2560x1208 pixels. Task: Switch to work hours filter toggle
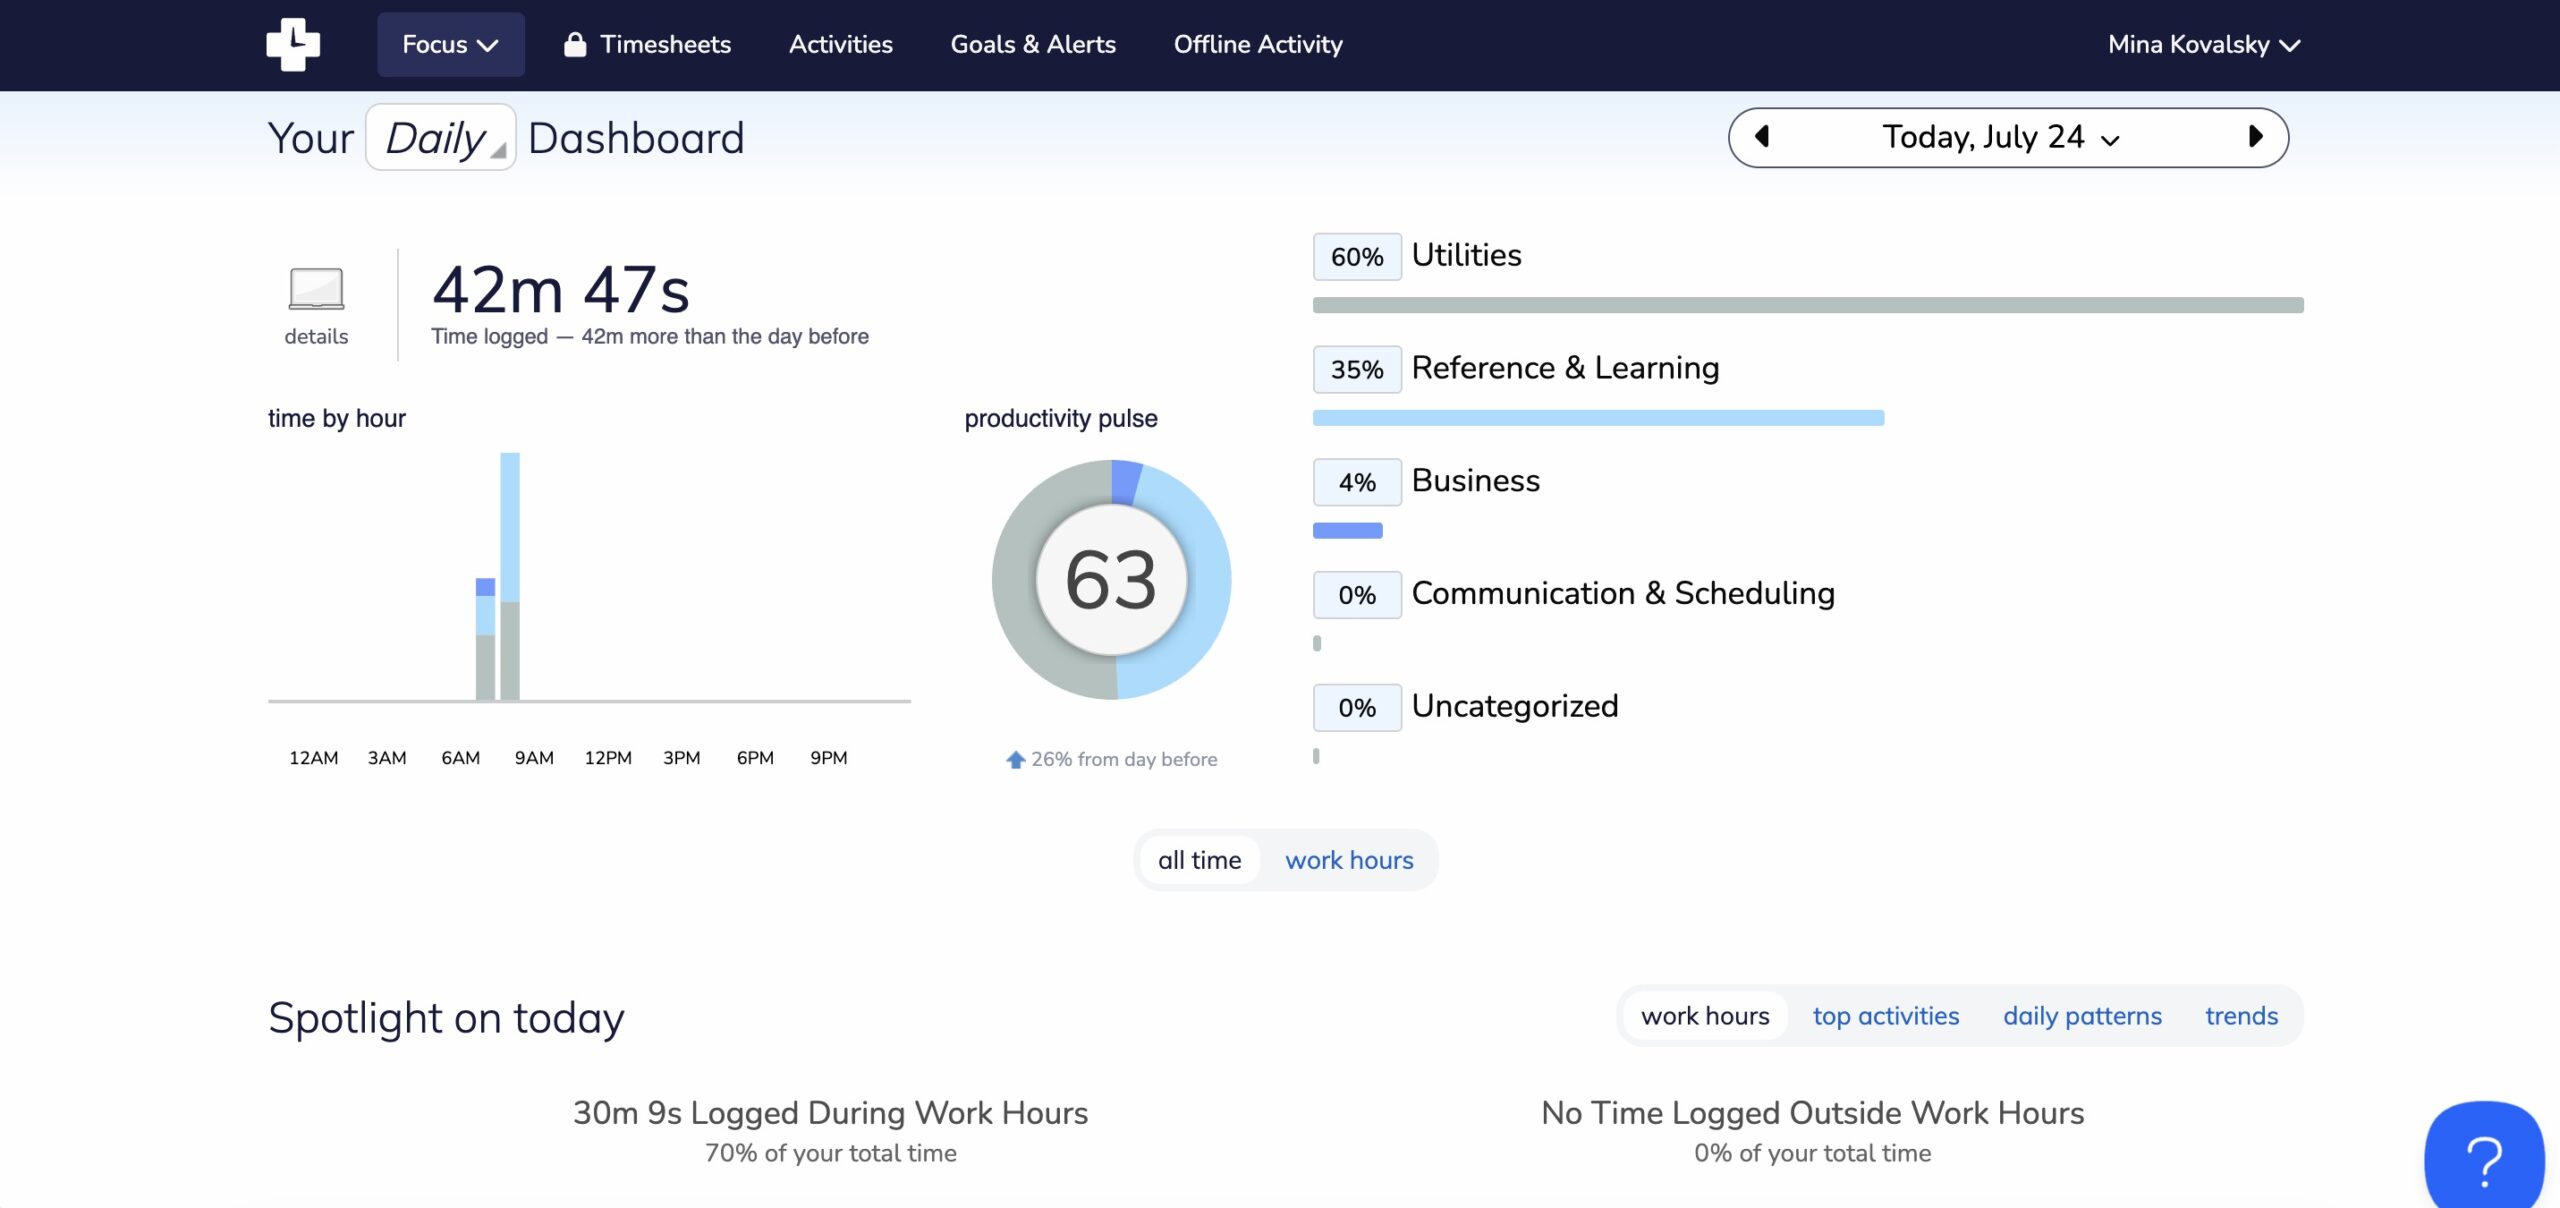[x=1349, y=860]
